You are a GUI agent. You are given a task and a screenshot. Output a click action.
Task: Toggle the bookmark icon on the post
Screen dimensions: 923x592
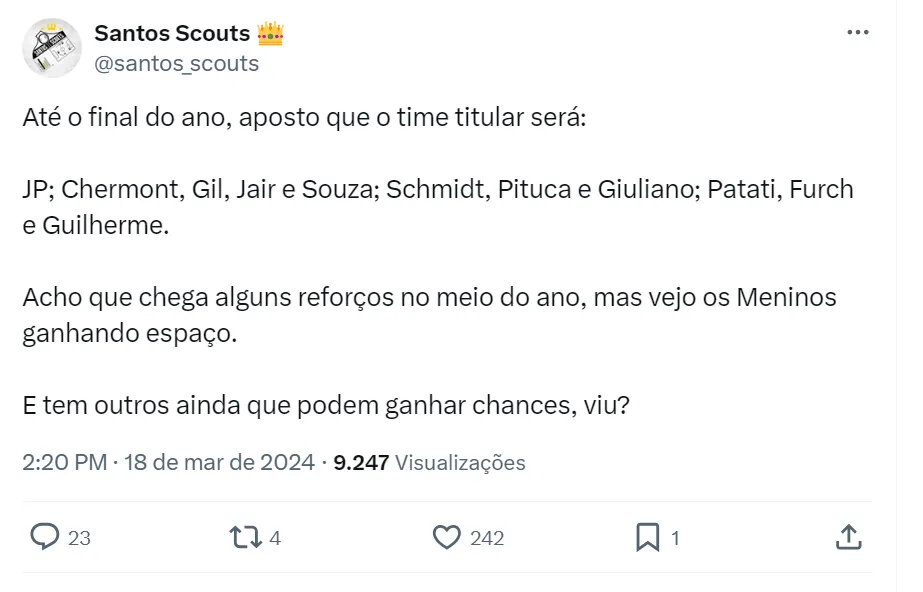pos(648,538)
